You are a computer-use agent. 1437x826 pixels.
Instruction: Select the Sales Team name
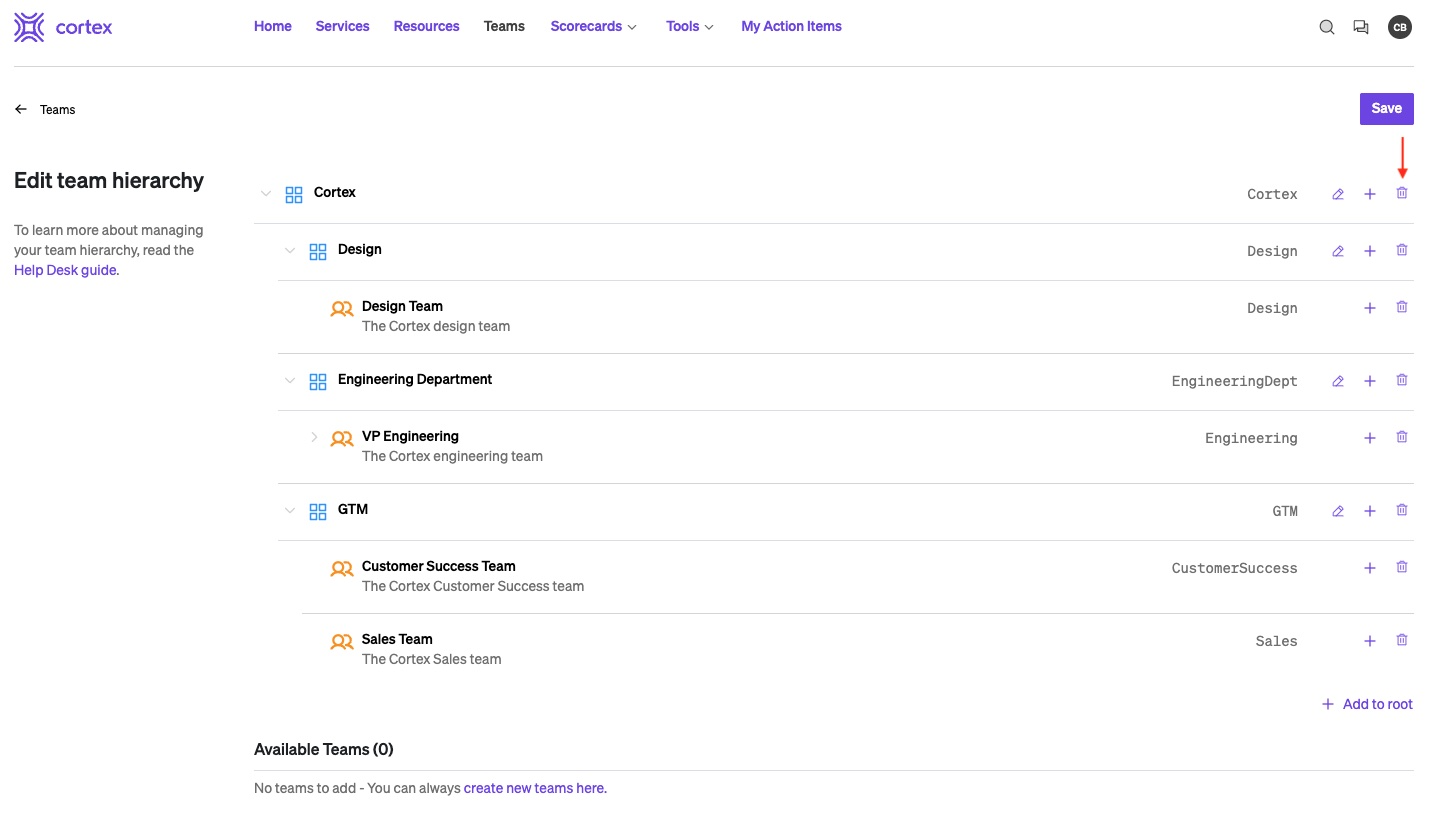click(397, 639)
